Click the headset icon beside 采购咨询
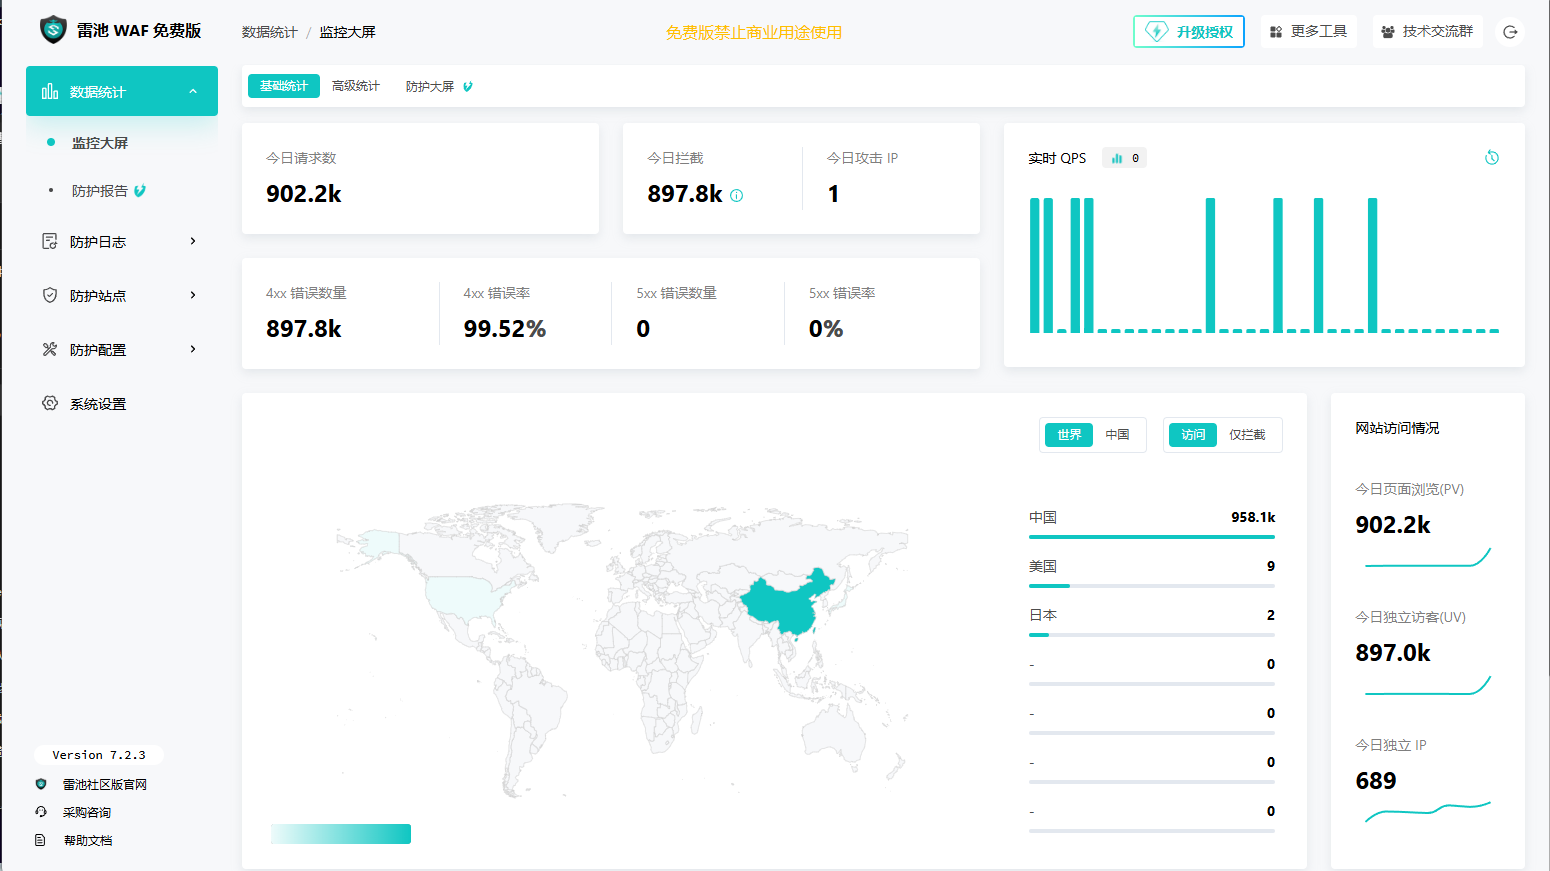 click(x=41, y=812)
